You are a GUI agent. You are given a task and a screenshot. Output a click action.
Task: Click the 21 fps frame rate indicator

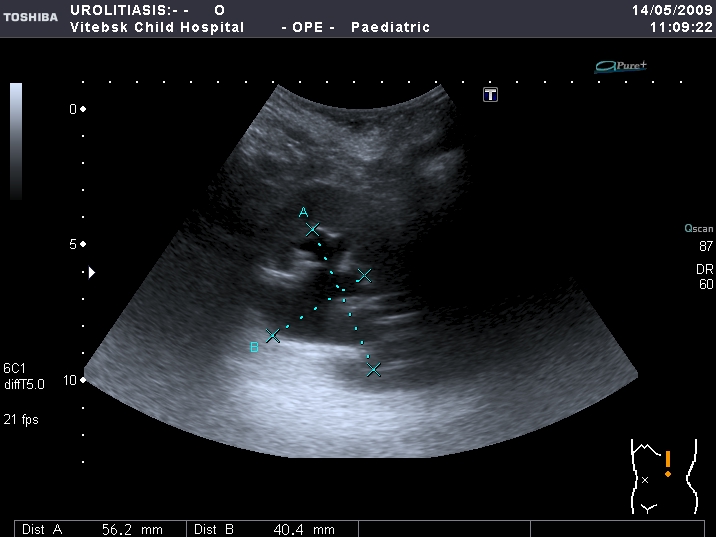pyautogui.click(x=21, y=419)
